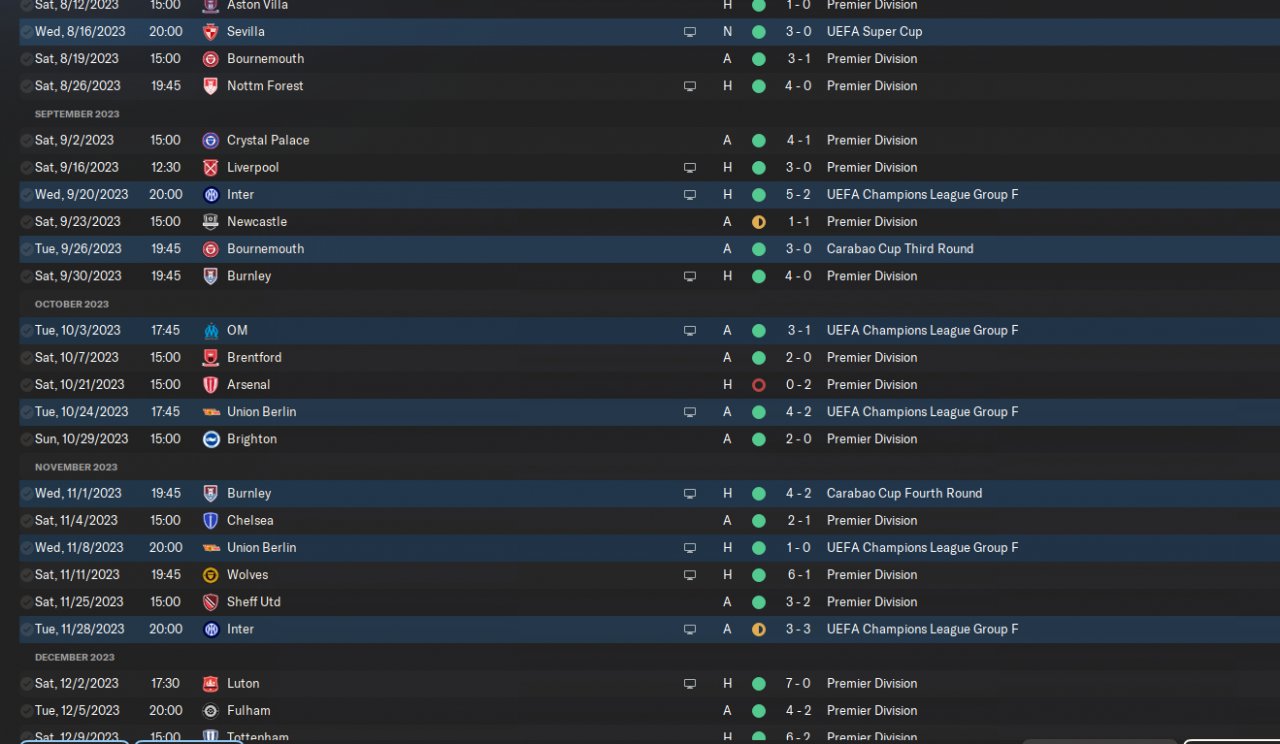Click the Brighton club badge icon
Screen dimensions: 1280x744
tap(210, 439)
